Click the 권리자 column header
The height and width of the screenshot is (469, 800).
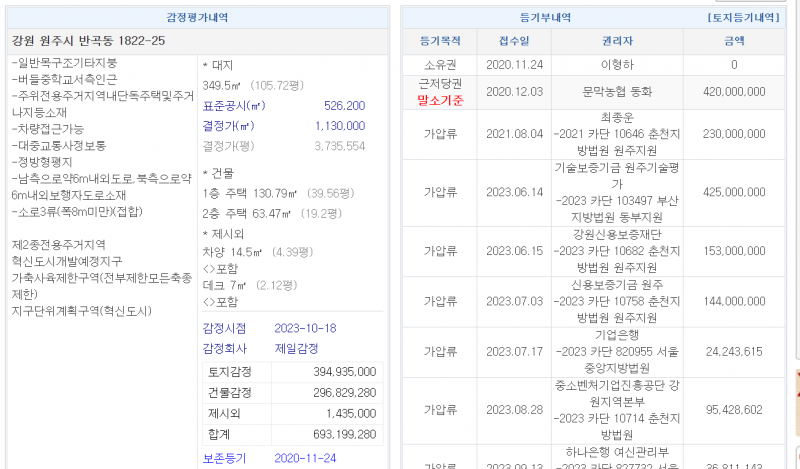click(x=616, y=41)
